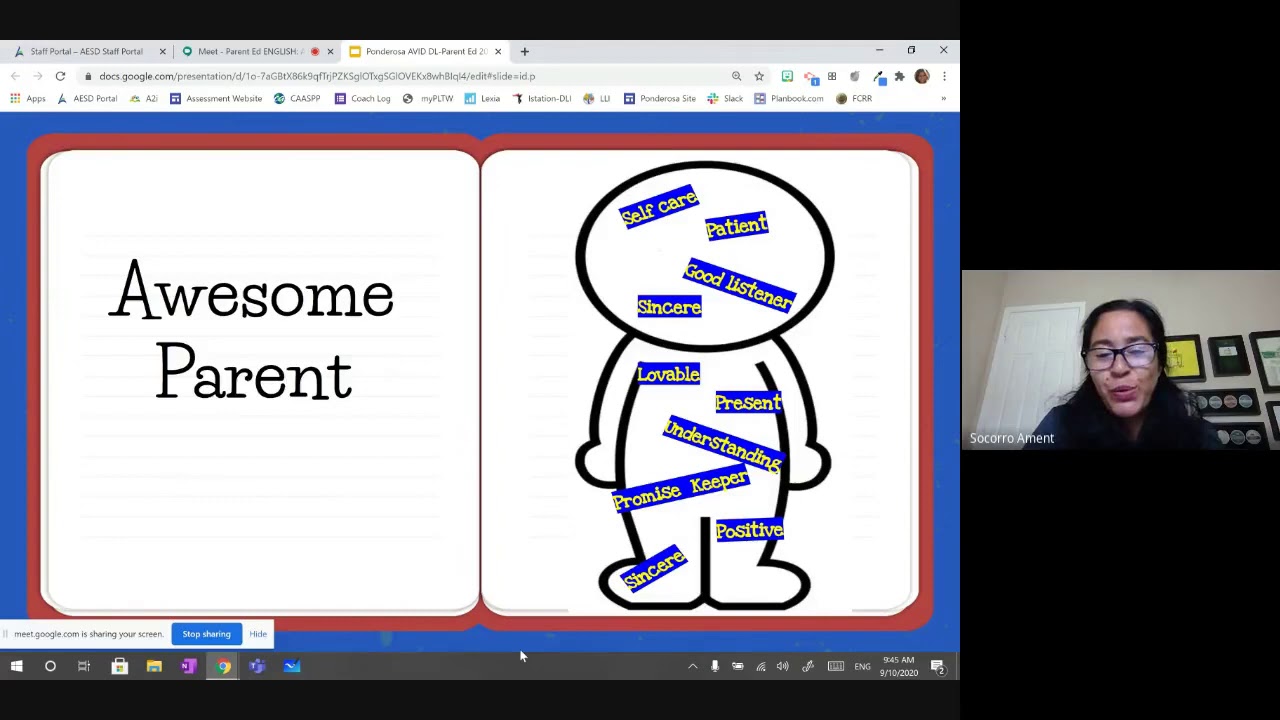Open the volume control in system tray
The image size is (1280, 720).
click(x=783, y=667)
